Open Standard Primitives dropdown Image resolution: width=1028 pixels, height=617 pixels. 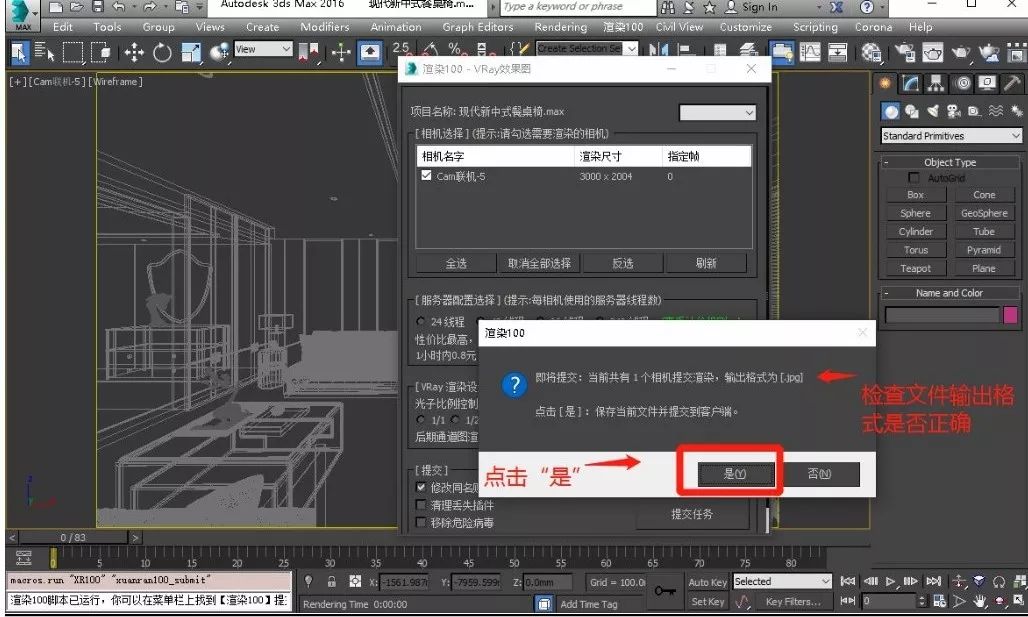click(951, 136)
